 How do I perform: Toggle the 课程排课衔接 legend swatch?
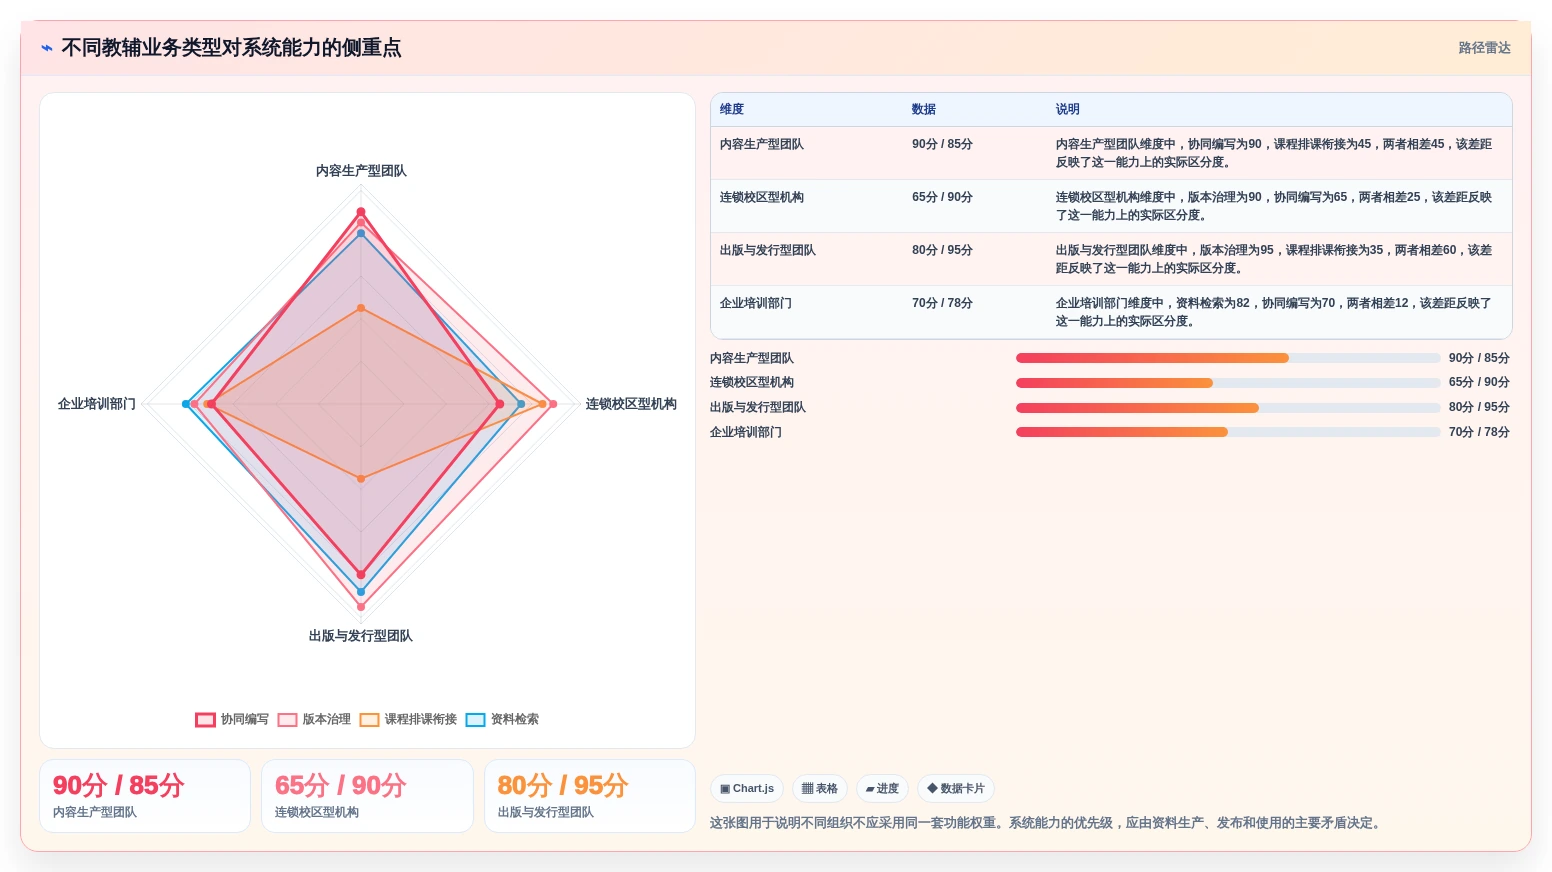click(370, 720)
